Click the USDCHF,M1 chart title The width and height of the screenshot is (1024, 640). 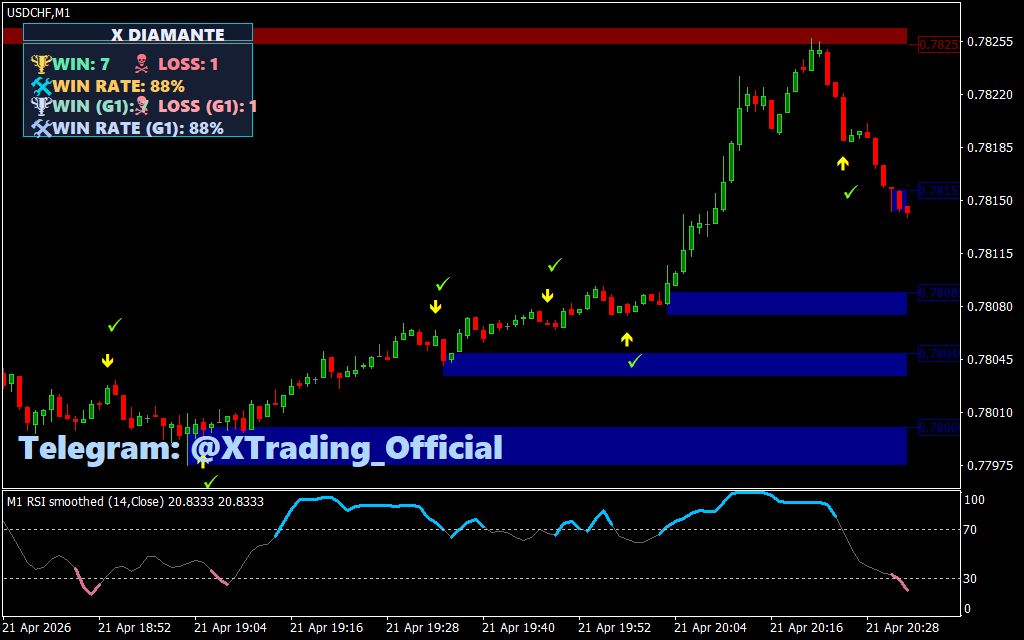tap(38, 12)
